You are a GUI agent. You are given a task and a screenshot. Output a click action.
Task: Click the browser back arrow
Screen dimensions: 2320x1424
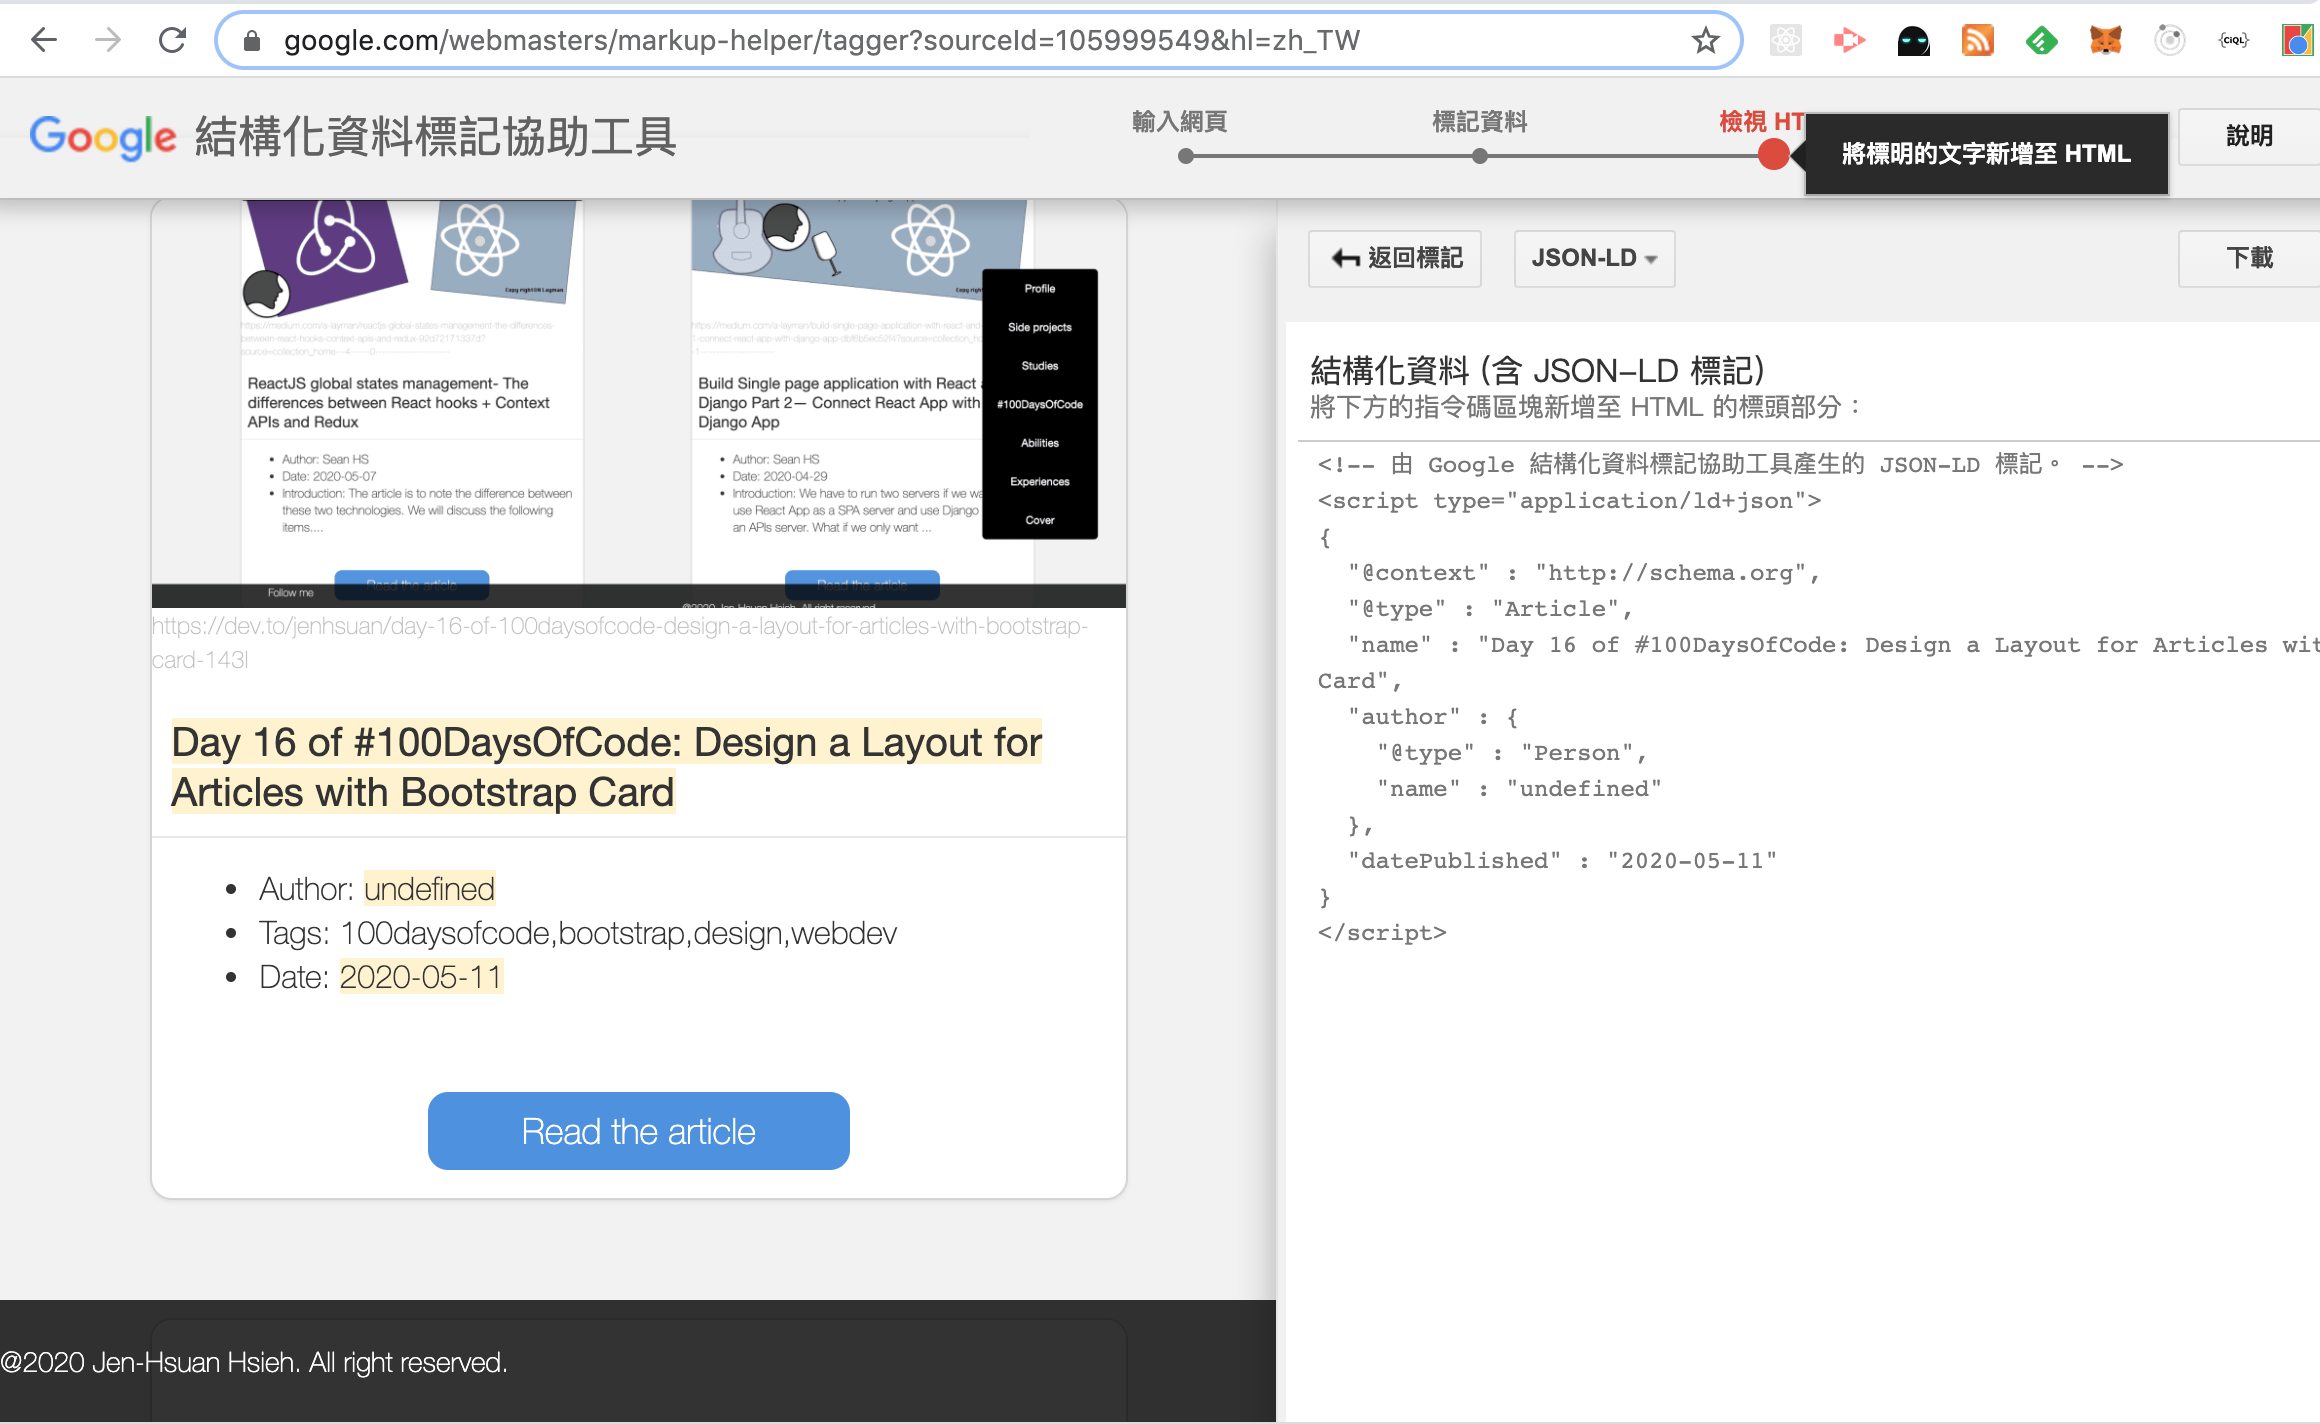(x=44, y=40)
